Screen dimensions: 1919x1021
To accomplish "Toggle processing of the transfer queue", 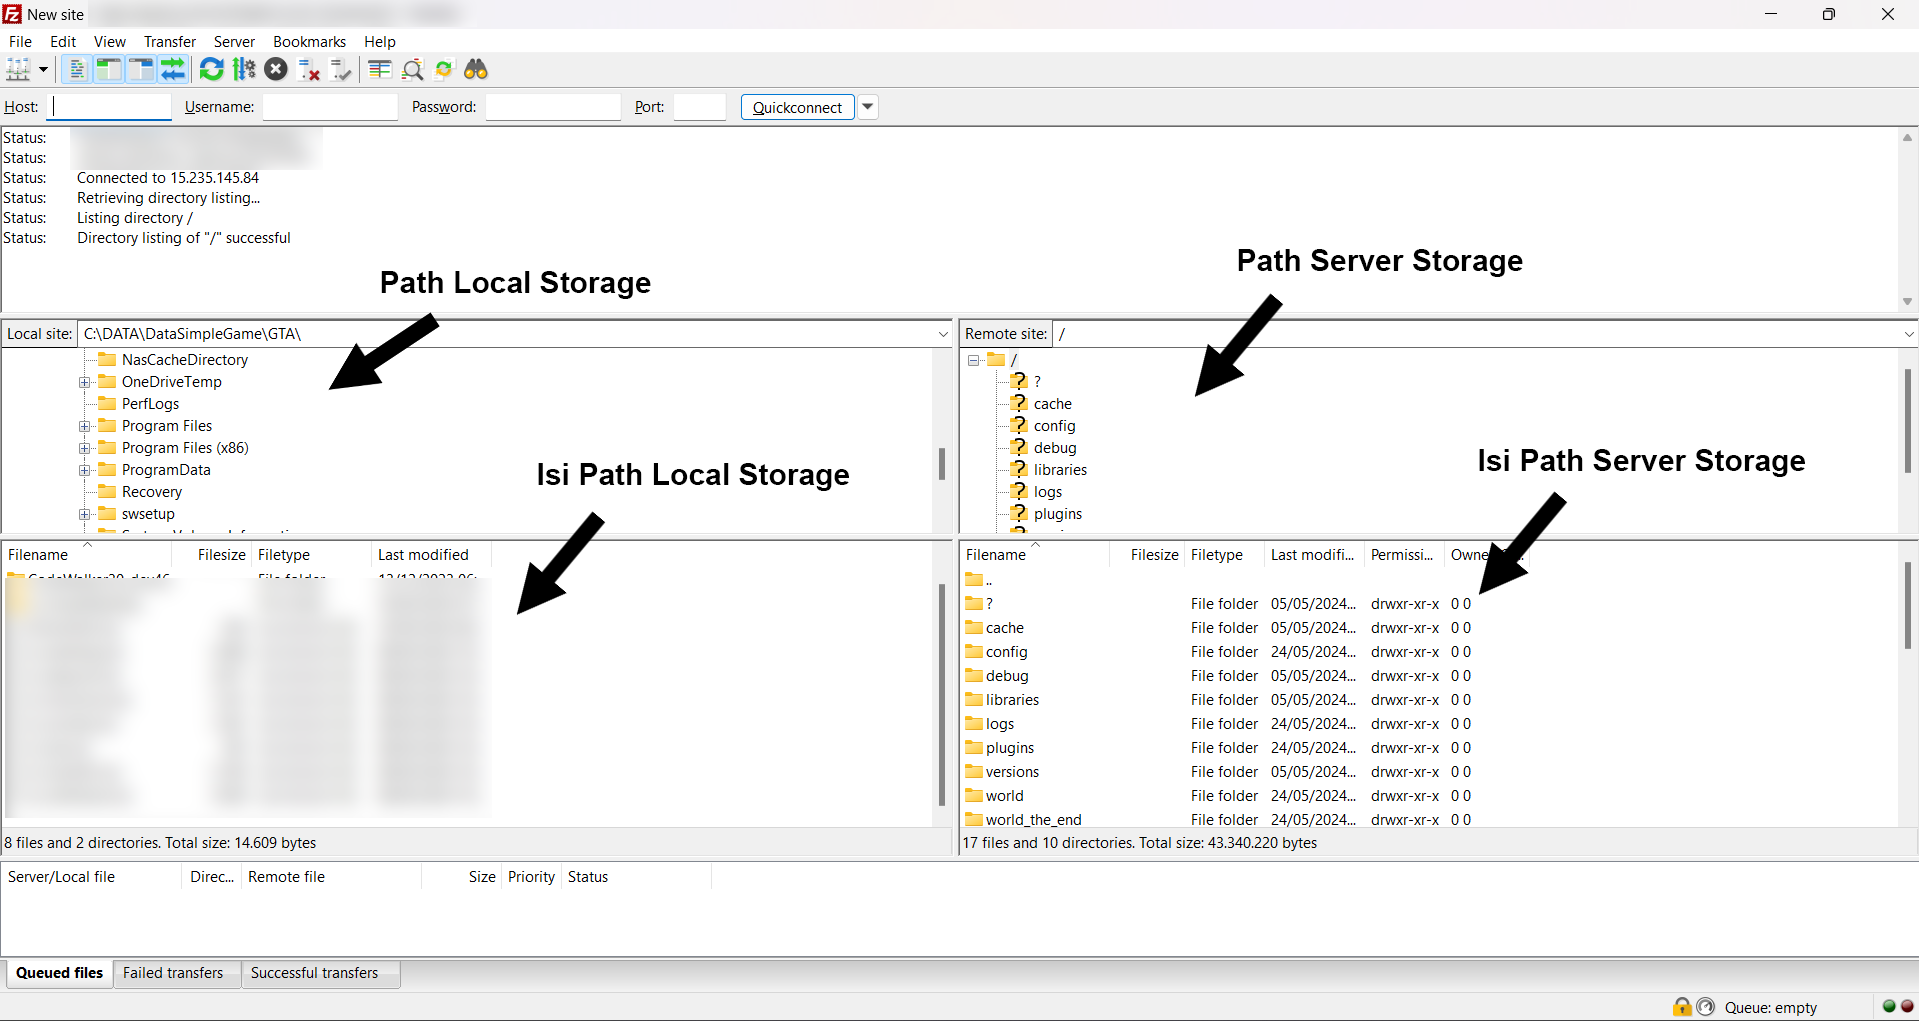I will click(244, 69).
